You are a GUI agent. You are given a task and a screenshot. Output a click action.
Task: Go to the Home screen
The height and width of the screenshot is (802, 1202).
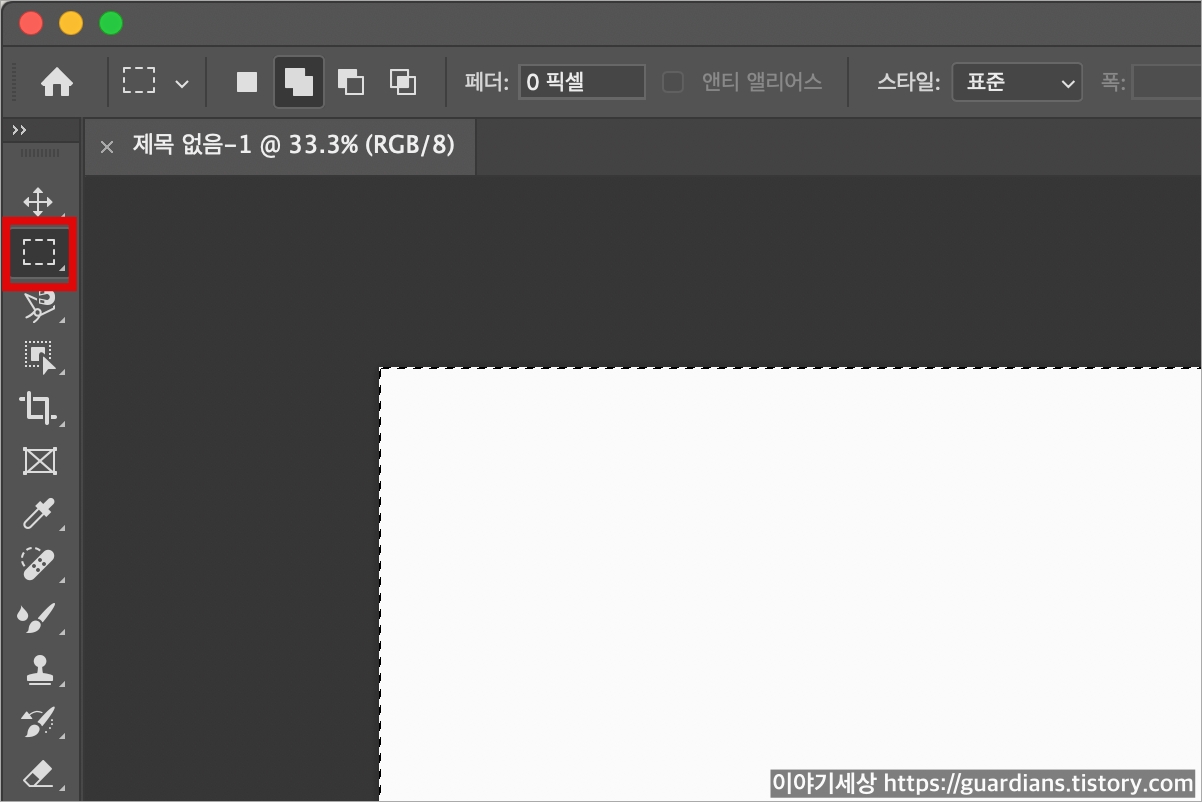pos(57,83)
